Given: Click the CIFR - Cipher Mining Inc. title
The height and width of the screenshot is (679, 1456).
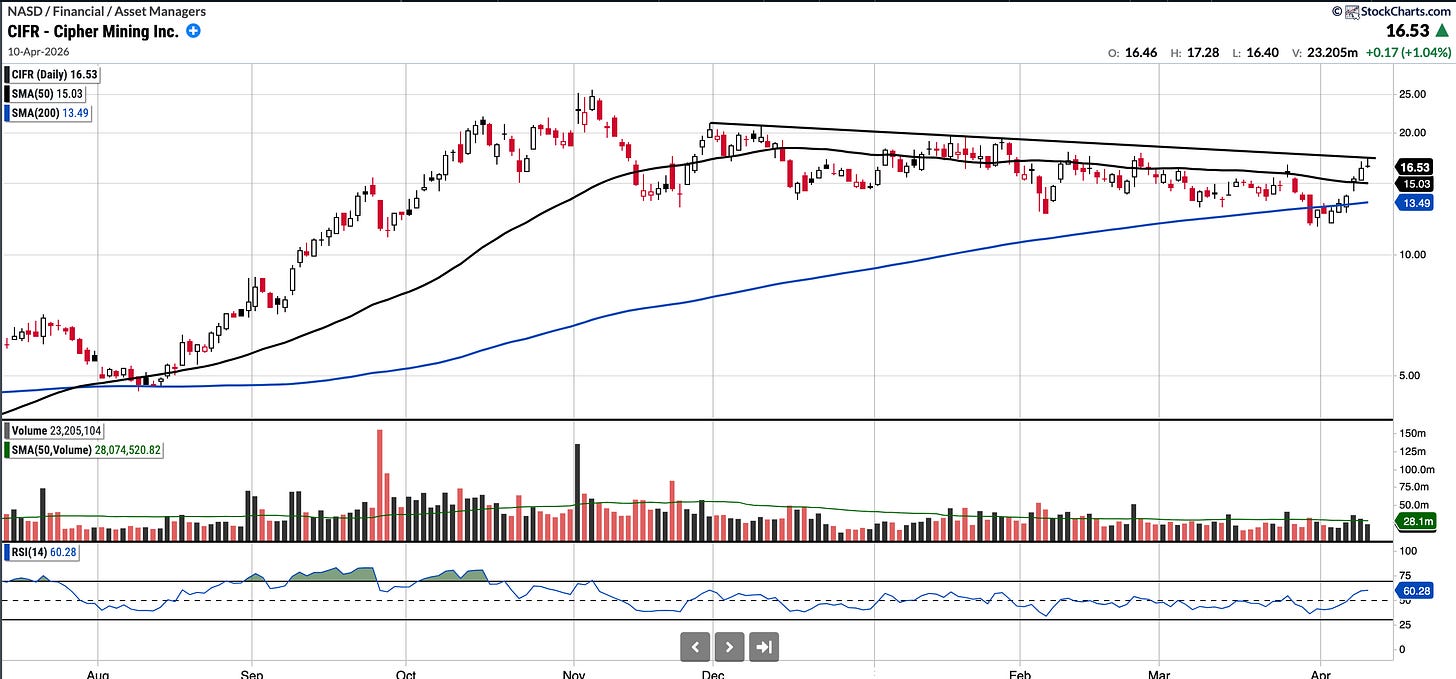Looking at the screenshot, I should 93,31.
